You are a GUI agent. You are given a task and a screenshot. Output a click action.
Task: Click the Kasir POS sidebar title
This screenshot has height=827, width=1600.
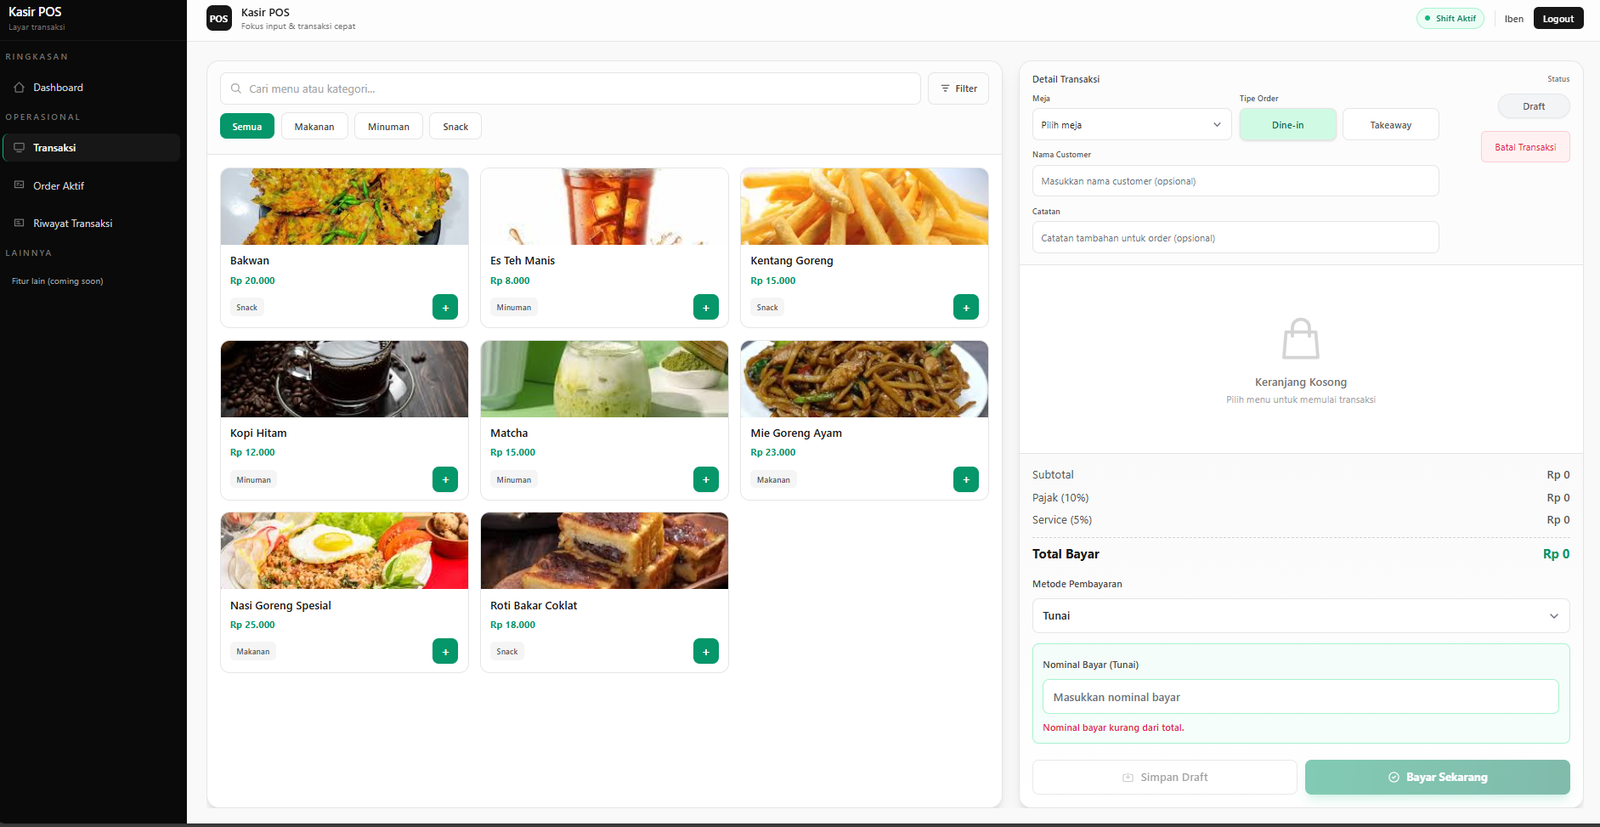click(35, 12)
